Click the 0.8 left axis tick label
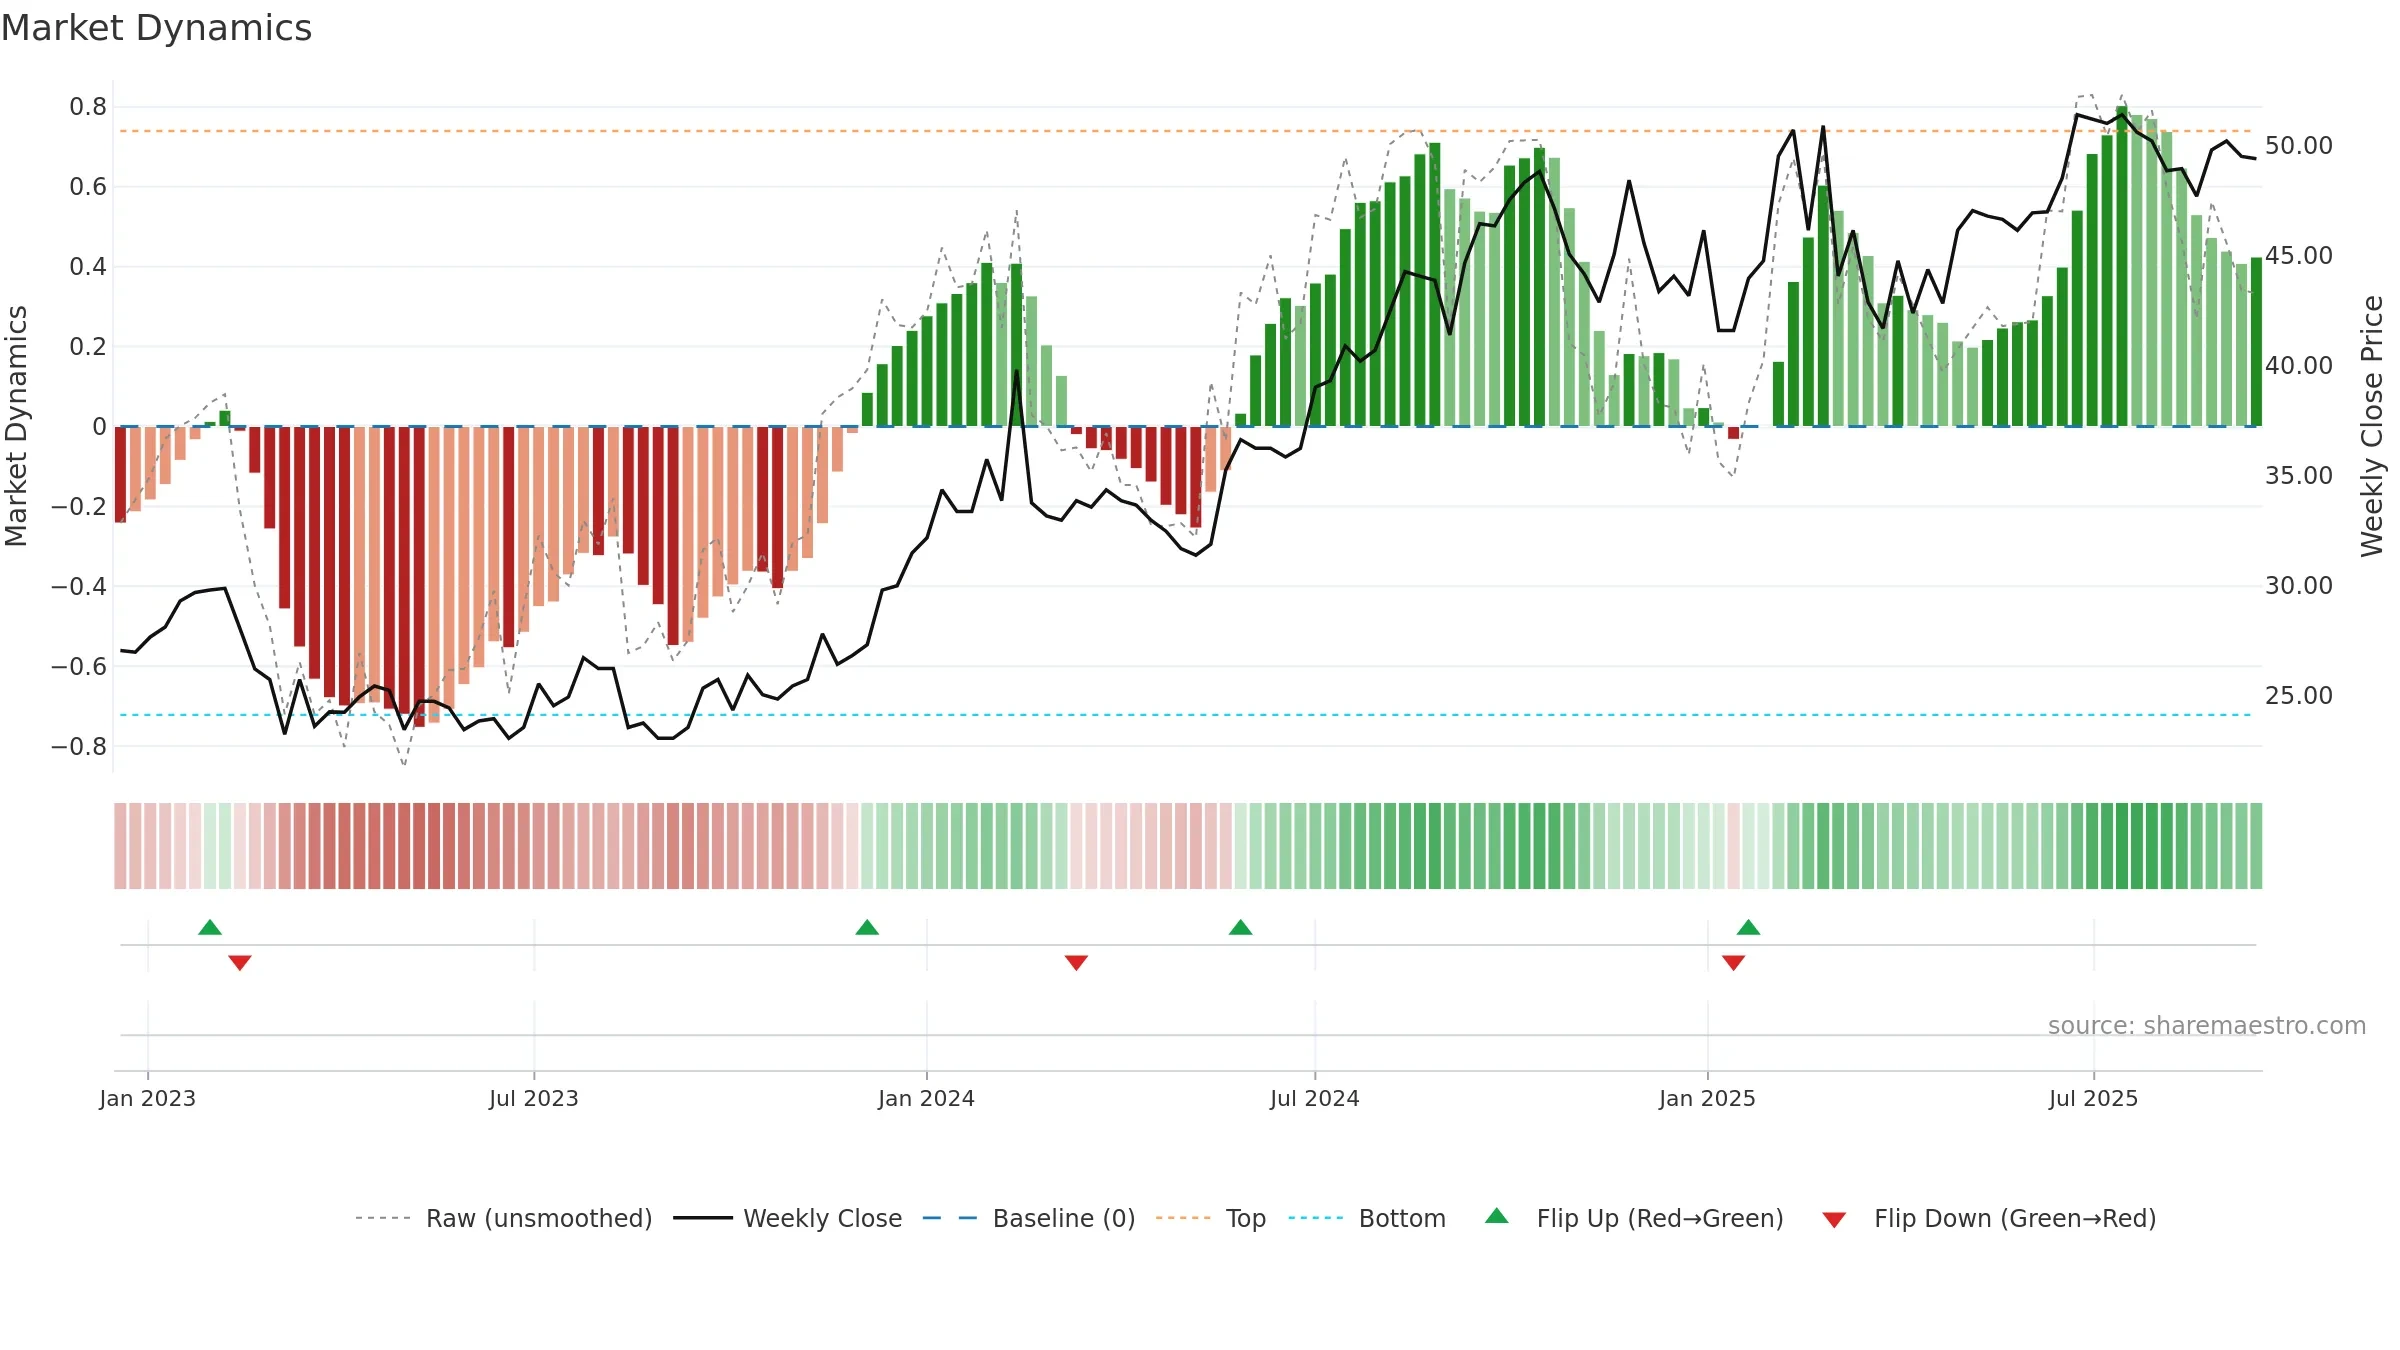The image size is (2400, 1350). (x=88, y=107)
